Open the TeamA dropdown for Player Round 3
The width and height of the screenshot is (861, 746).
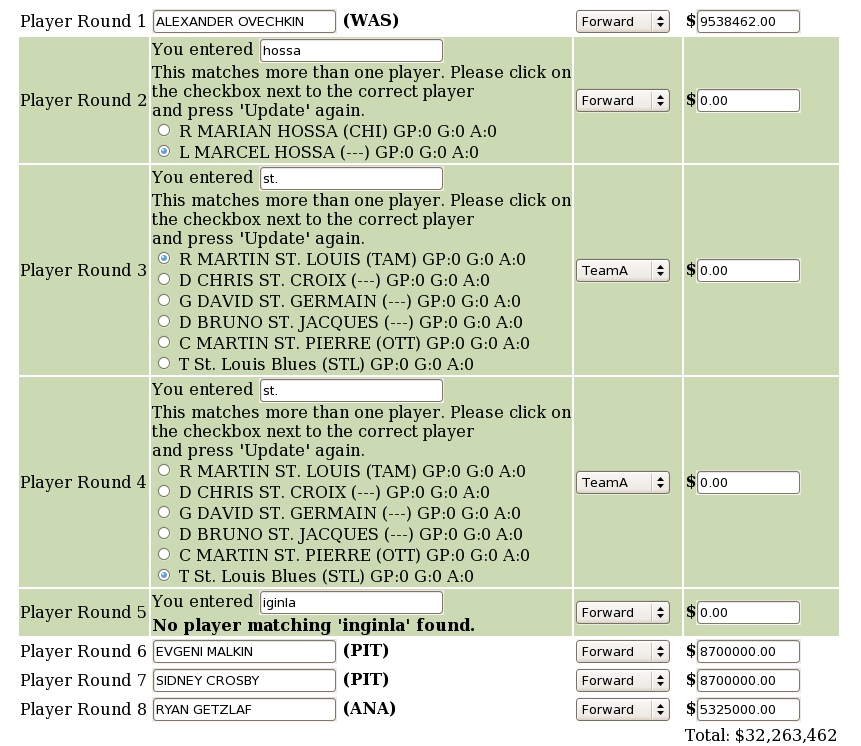click(x=623, y=271)
